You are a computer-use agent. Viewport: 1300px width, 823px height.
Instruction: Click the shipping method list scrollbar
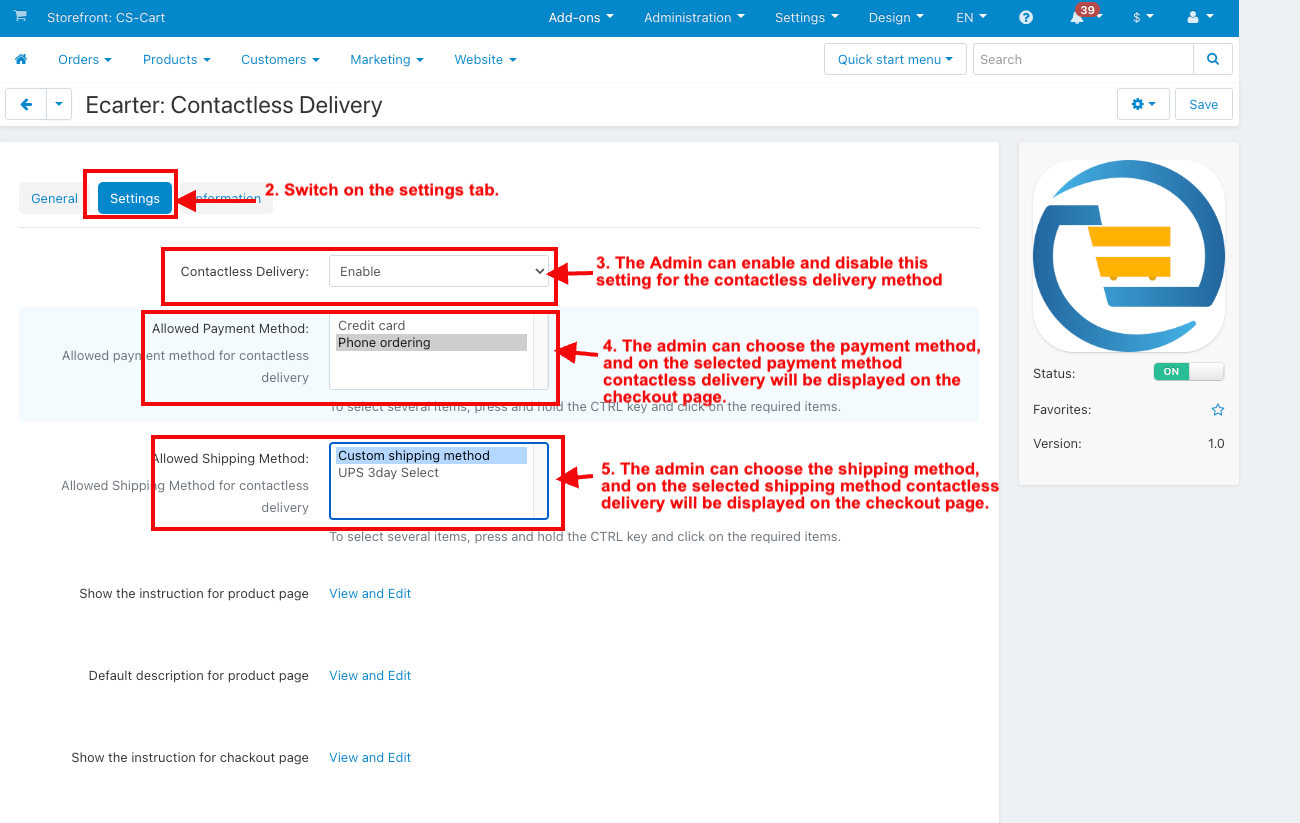point(540,481)
